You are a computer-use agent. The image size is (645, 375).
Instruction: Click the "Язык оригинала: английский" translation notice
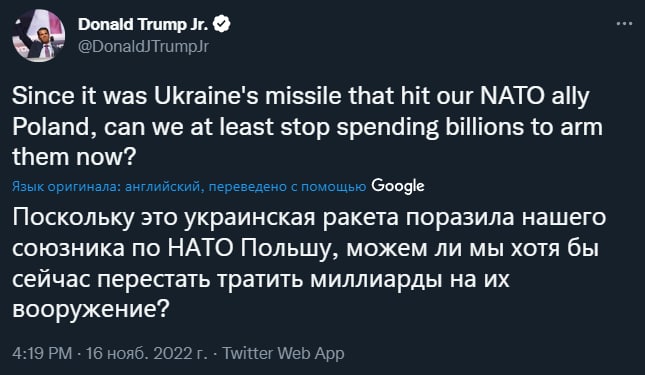[106, 187]
